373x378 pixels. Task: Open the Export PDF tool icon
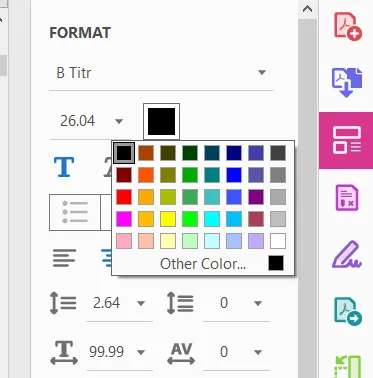[348, 312]
